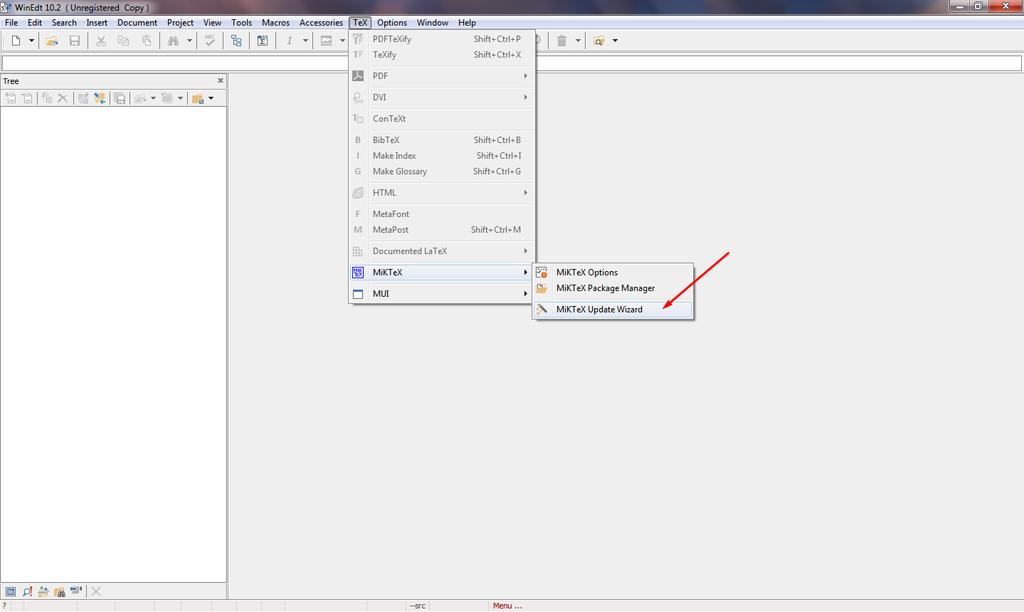
Task: Open the Macros menu
Action: tap(276, 22)
